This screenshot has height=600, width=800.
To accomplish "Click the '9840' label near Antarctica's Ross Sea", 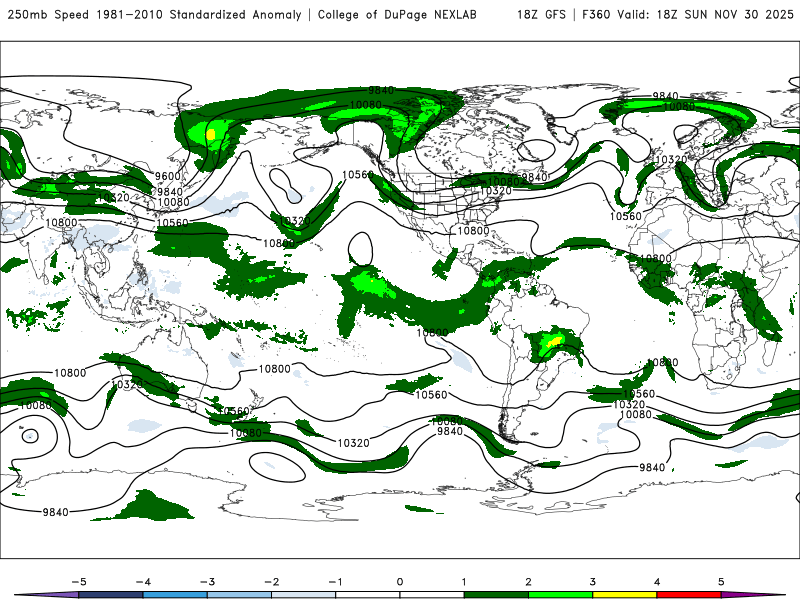I will [x=56, y=512].
